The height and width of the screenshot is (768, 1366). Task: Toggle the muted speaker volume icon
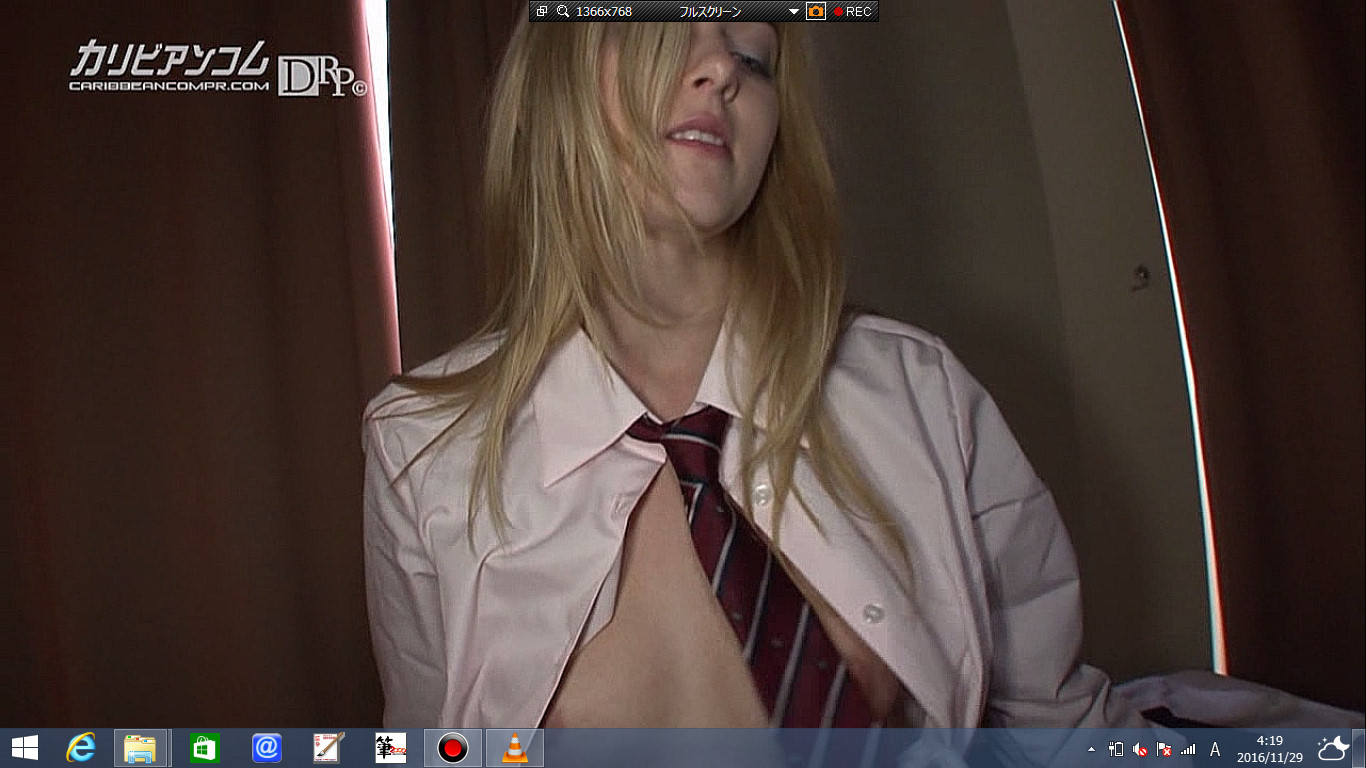point(1140,748)
